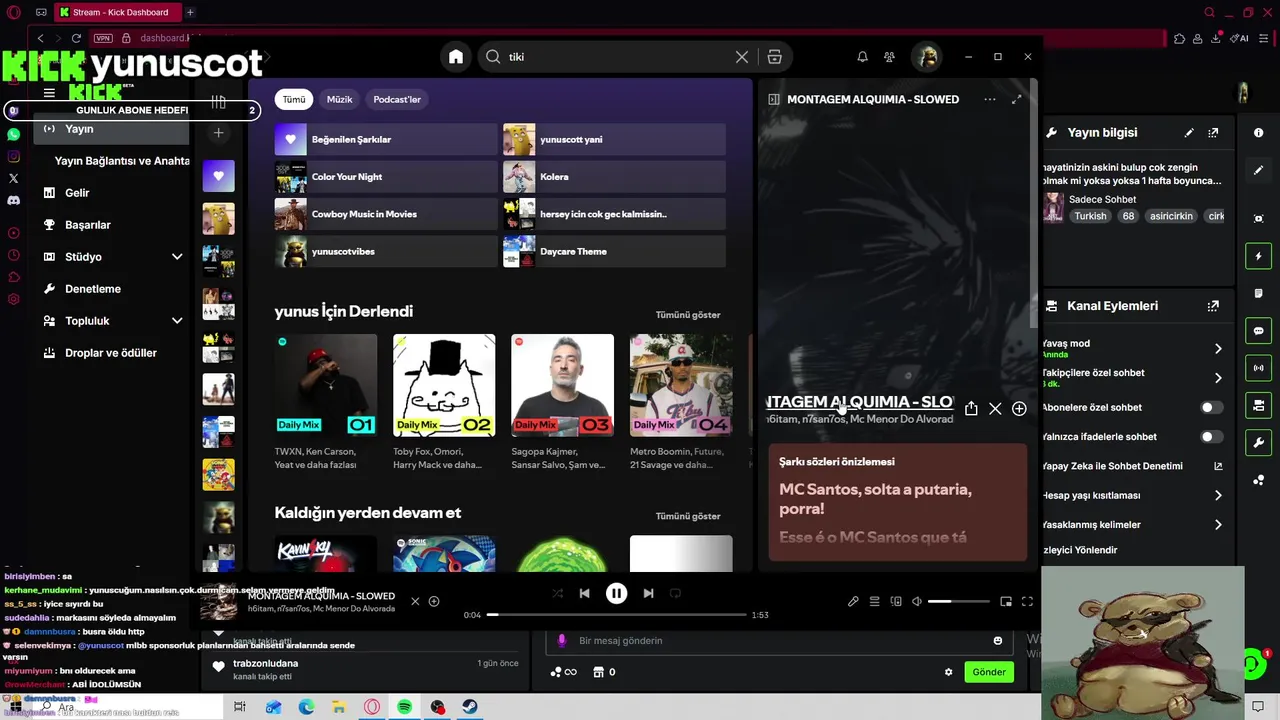The image size is (1280, 720).
Task: Open Liked Songs heart tile in library sidebar
Action: [218, 176]
